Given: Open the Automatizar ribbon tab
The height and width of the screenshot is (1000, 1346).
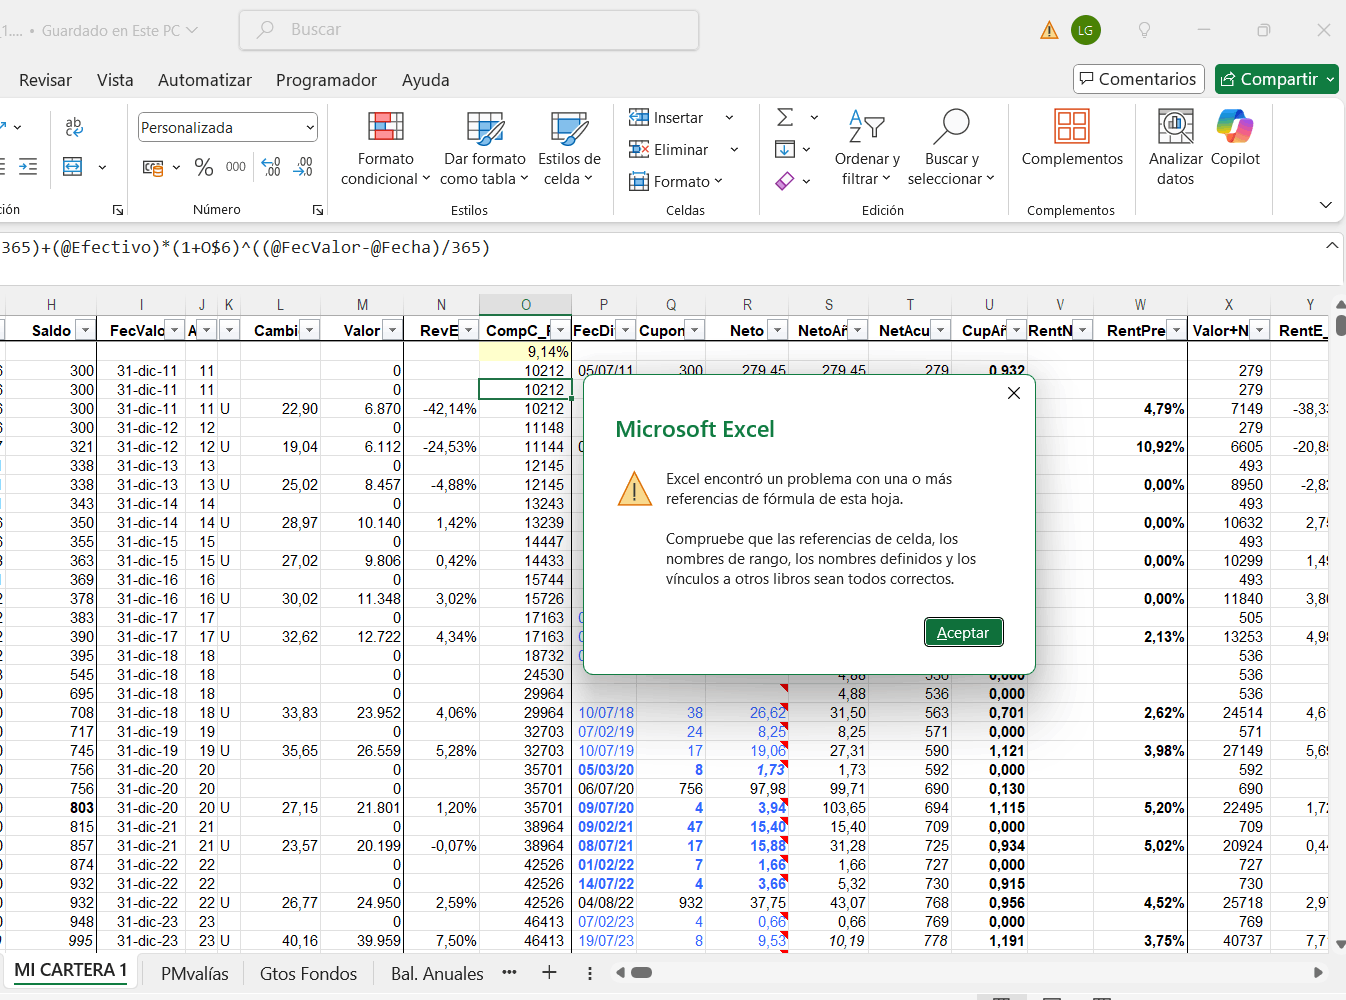Looking at the screenshot, I should pyautogui.click(x=205, y=80).
